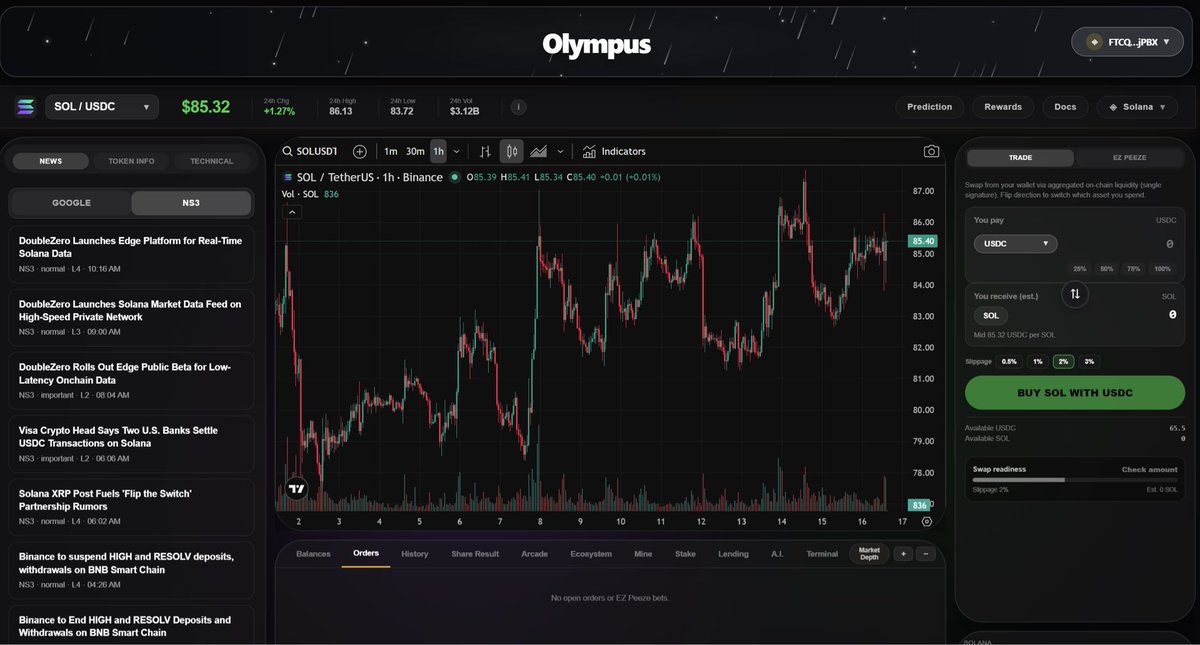Open the Solana network dropdown
The height and width of the screenshot is (645, 1200).
click(1138, 107)
